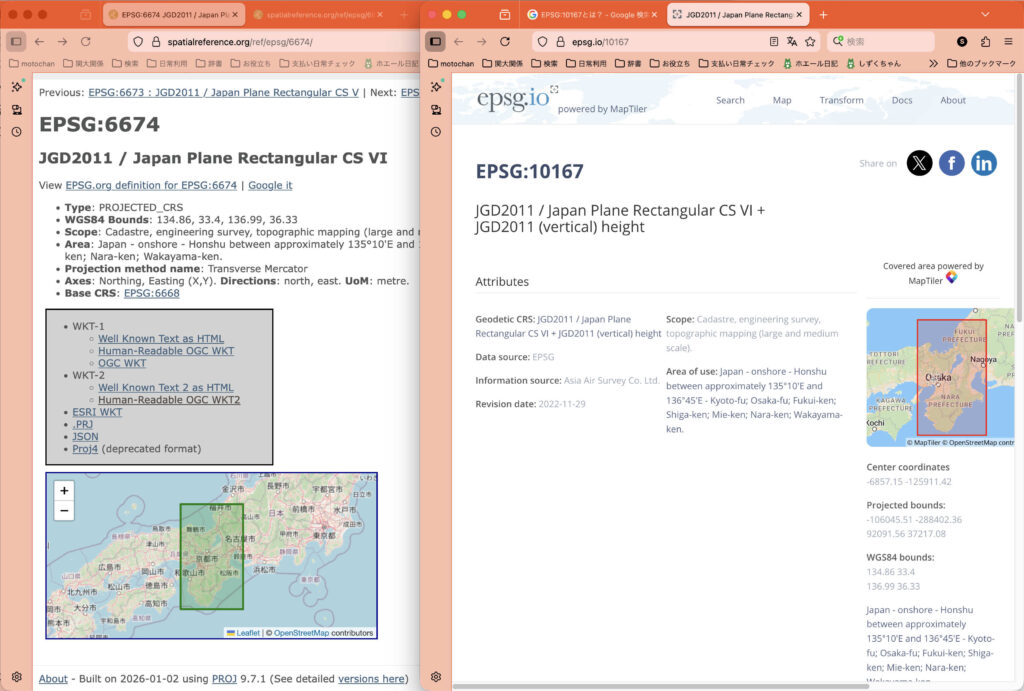The height and width of the screenshot is (691, 1024).
Task: Reload the spatialreference.org page
Action: coord(86,42)
